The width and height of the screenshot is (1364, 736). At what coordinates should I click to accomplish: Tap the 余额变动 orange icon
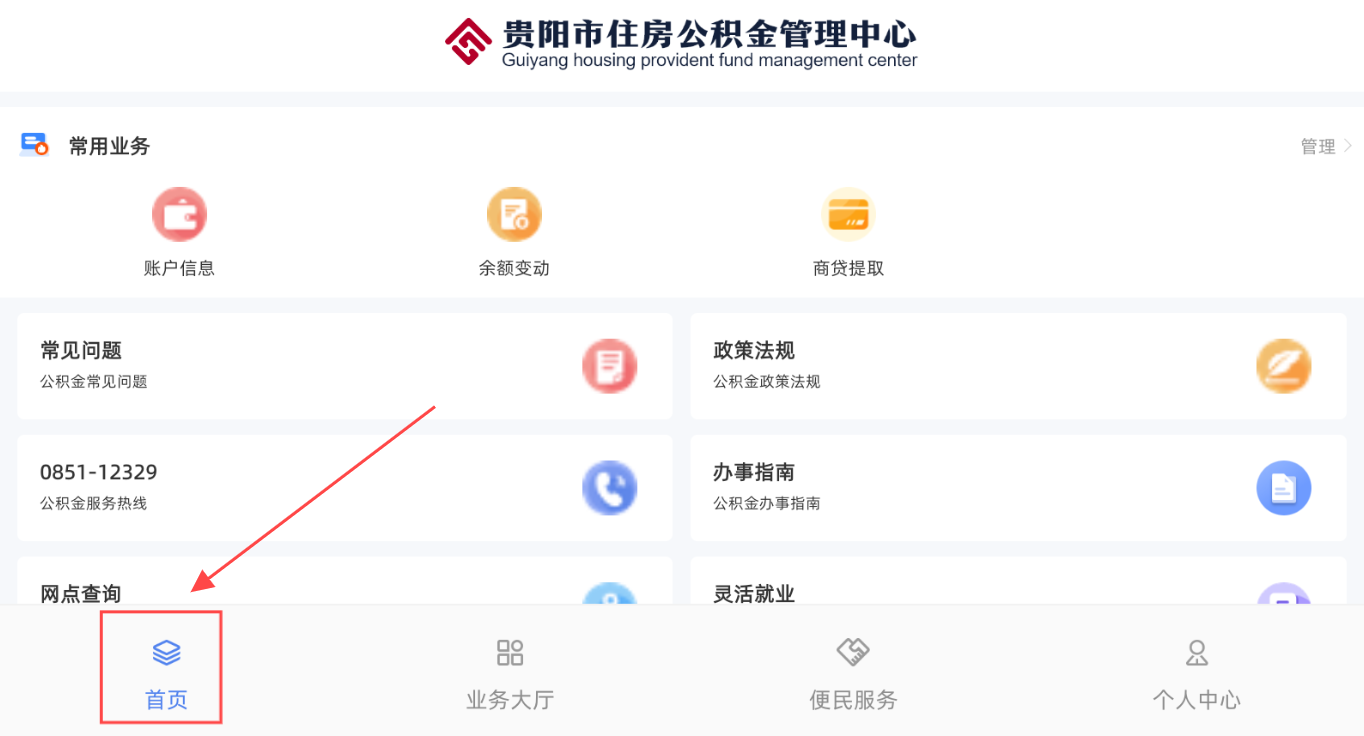pos(514,214)
